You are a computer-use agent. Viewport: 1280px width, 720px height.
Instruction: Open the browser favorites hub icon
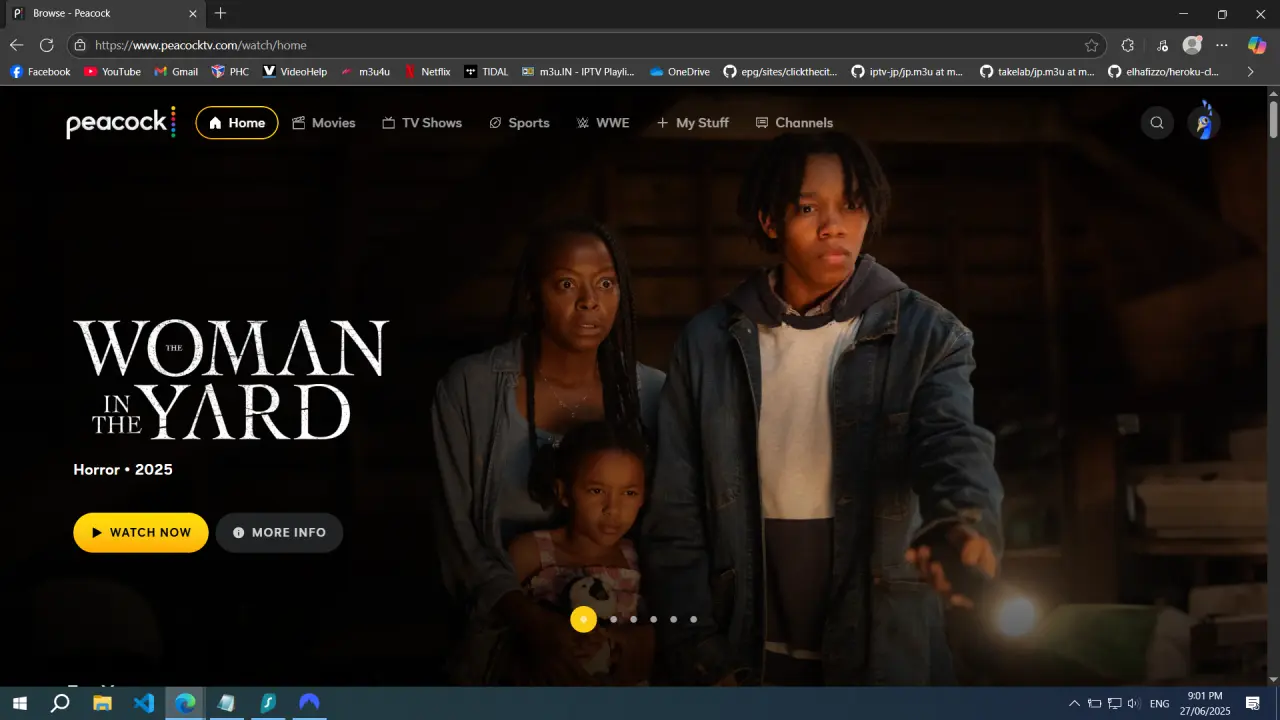(x=1162, y=45)
